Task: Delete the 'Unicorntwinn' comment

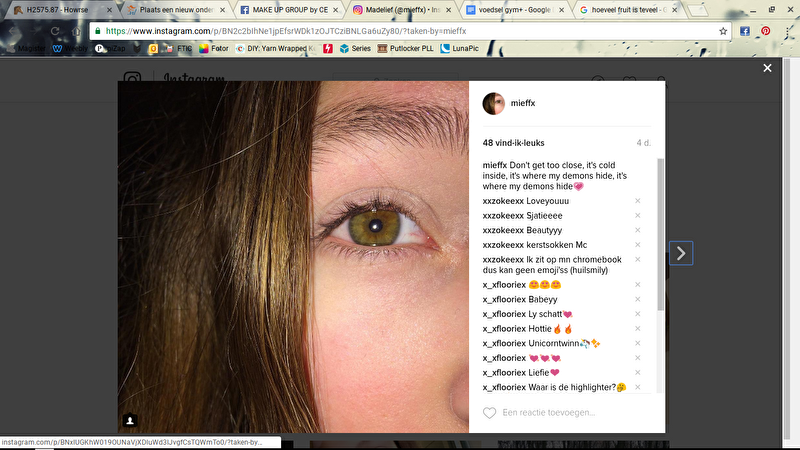Action: click(637, 343)
